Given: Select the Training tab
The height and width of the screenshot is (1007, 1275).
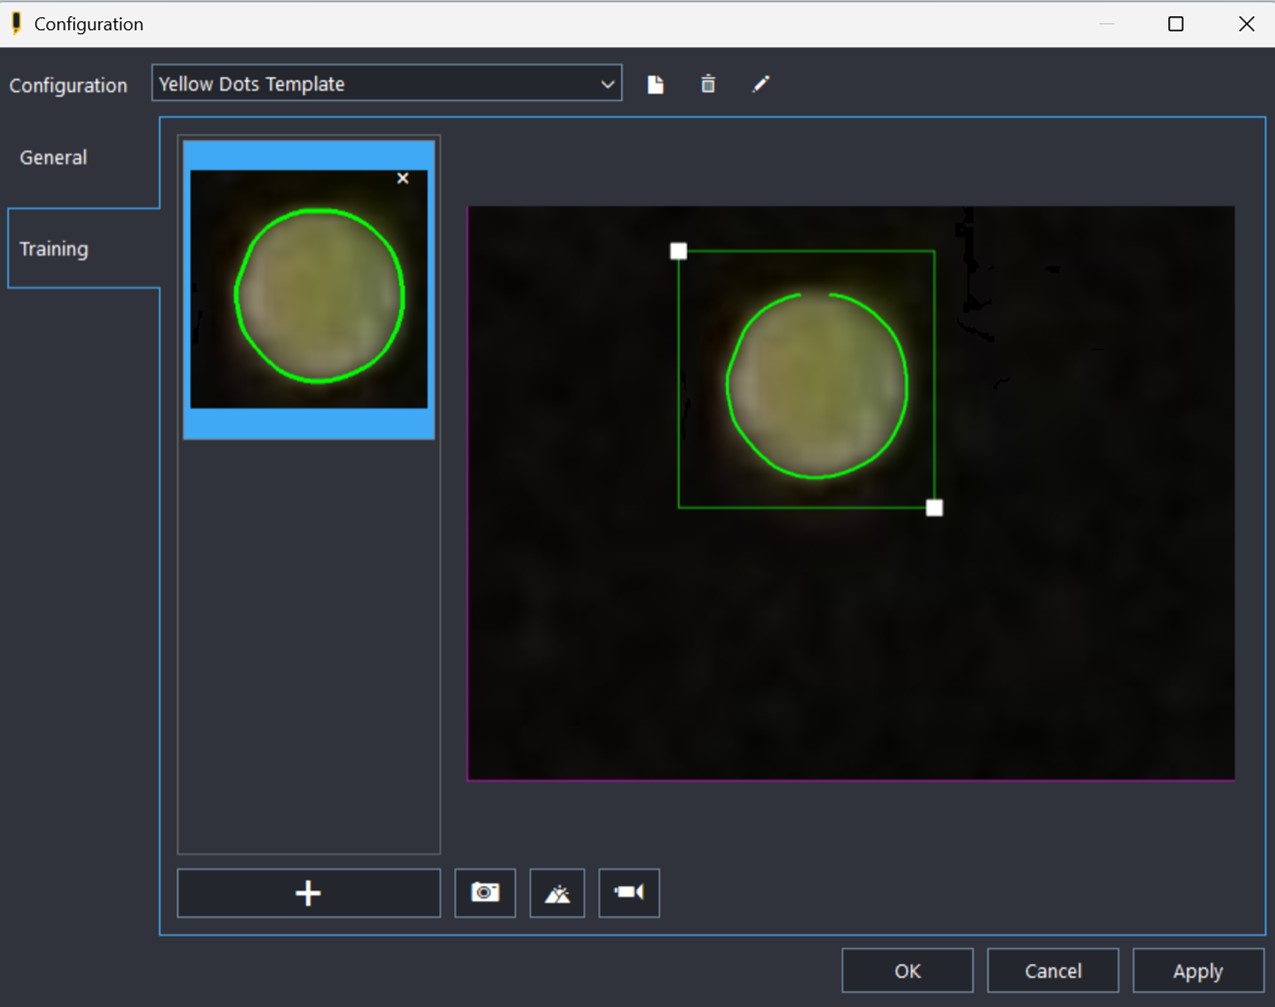Looking at the screenshot, I should click(x=53, y=248).
